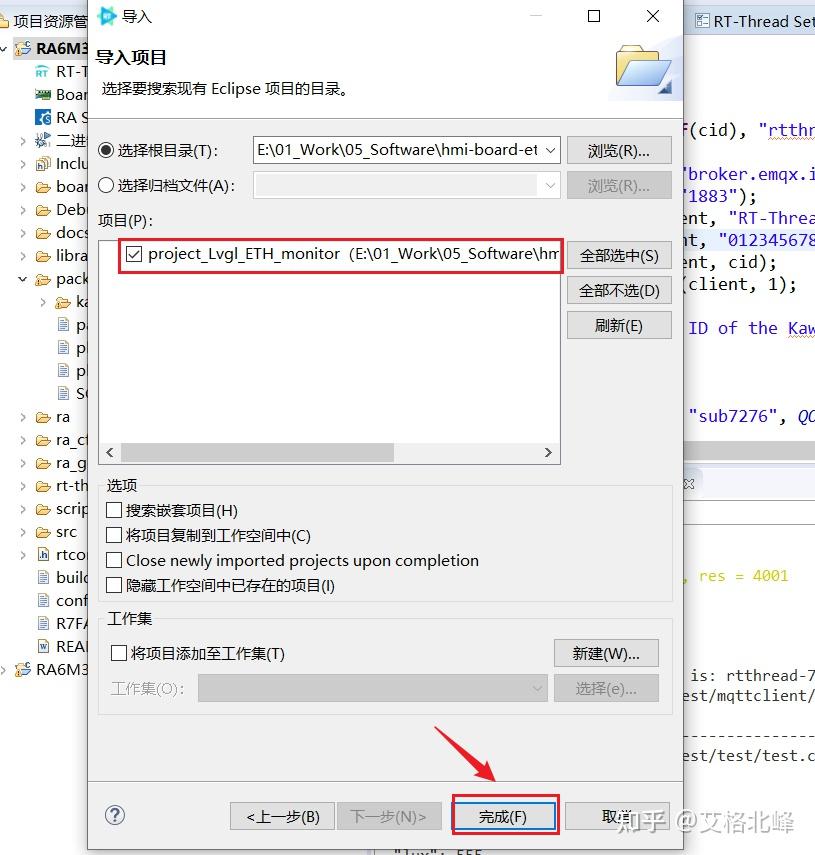Click the top RA6M3 project icon
Viewport: 815px width, 855px height.
(x=23, y=49)
